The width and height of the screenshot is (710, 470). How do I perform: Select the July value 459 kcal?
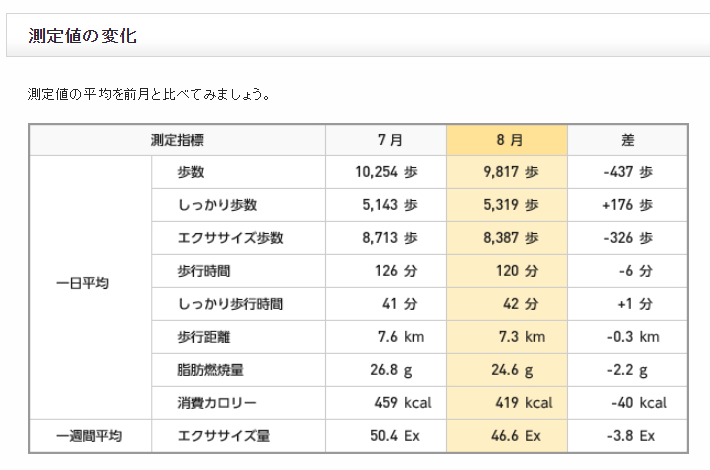click(x=403, y=403)
